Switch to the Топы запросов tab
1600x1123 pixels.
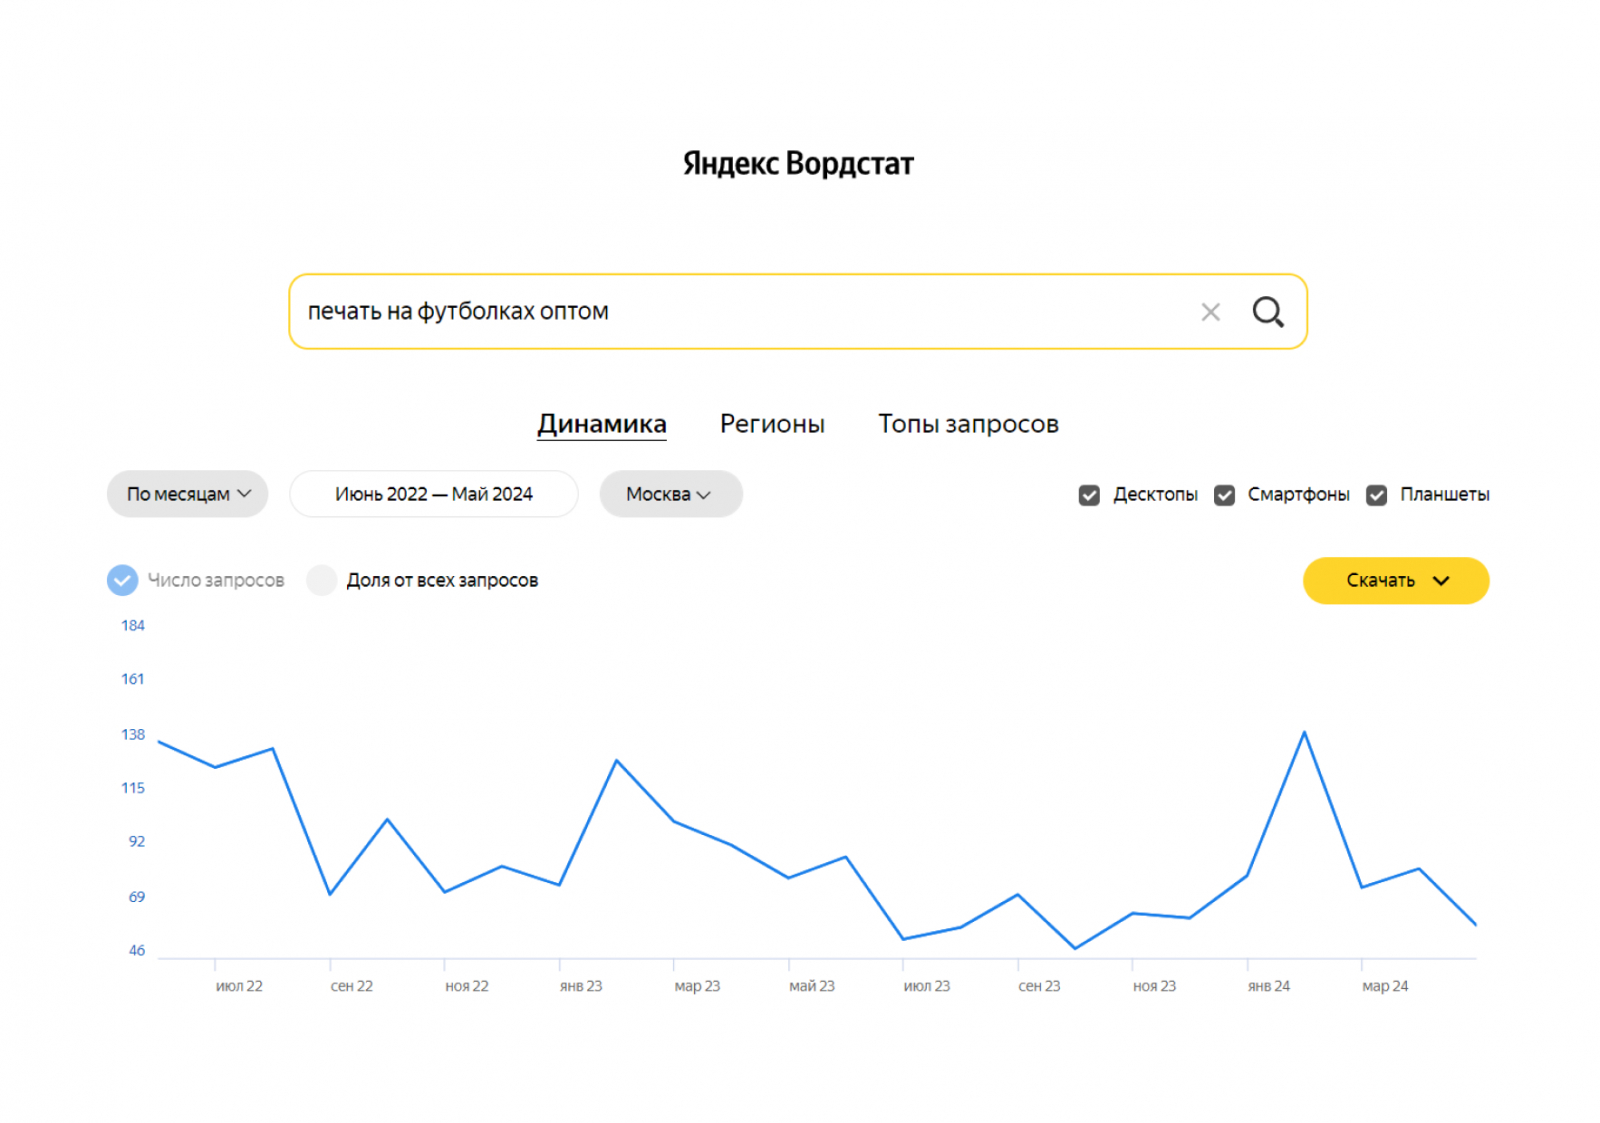968,424
